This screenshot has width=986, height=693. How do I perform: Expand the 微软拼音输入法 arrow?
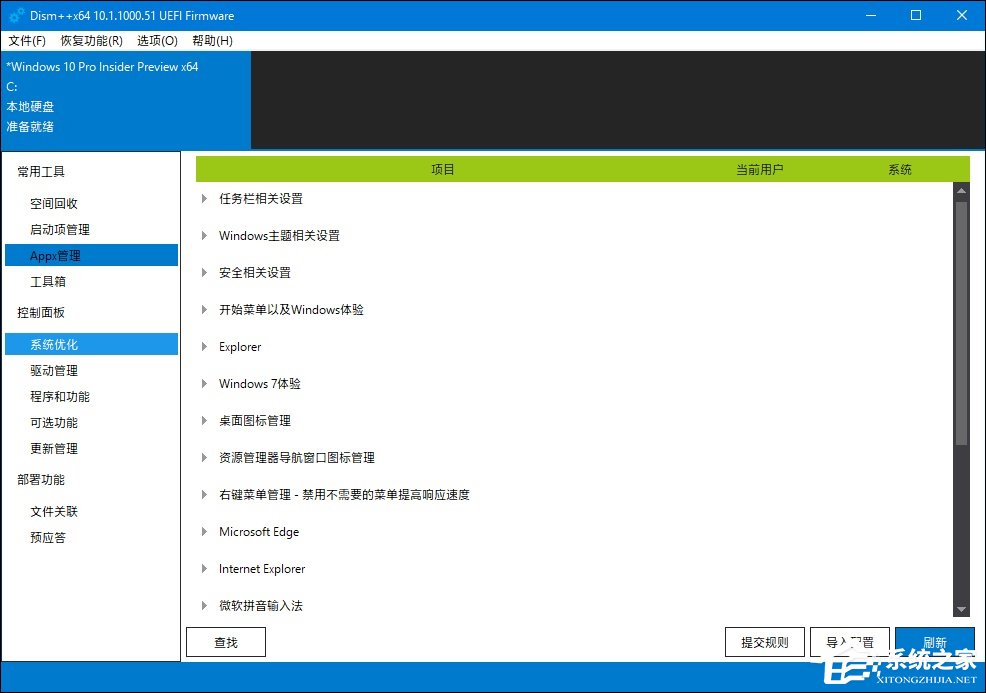(204, 606)
